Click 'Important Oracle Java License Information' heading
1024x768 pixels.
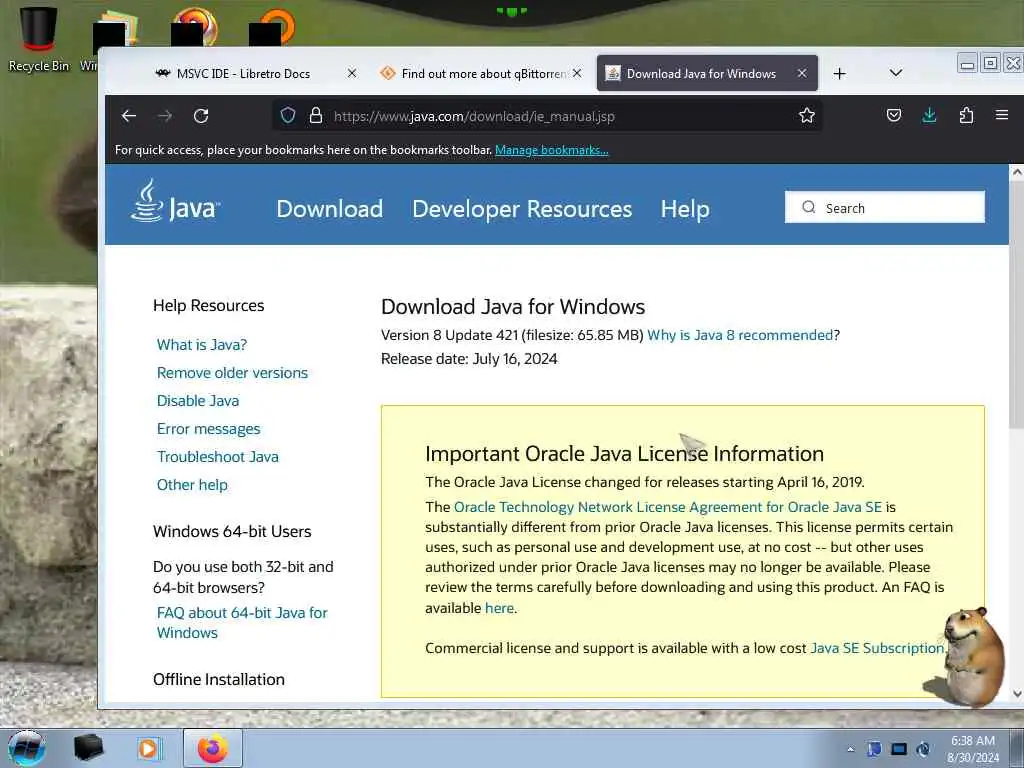click(x=624, y=454)
